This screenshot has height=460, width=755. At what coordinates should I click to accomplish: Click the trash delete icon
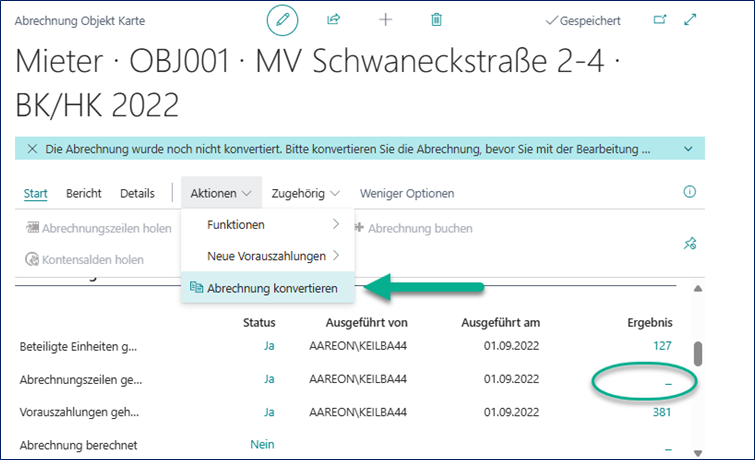pyautogui.click(x=436, y=20)
